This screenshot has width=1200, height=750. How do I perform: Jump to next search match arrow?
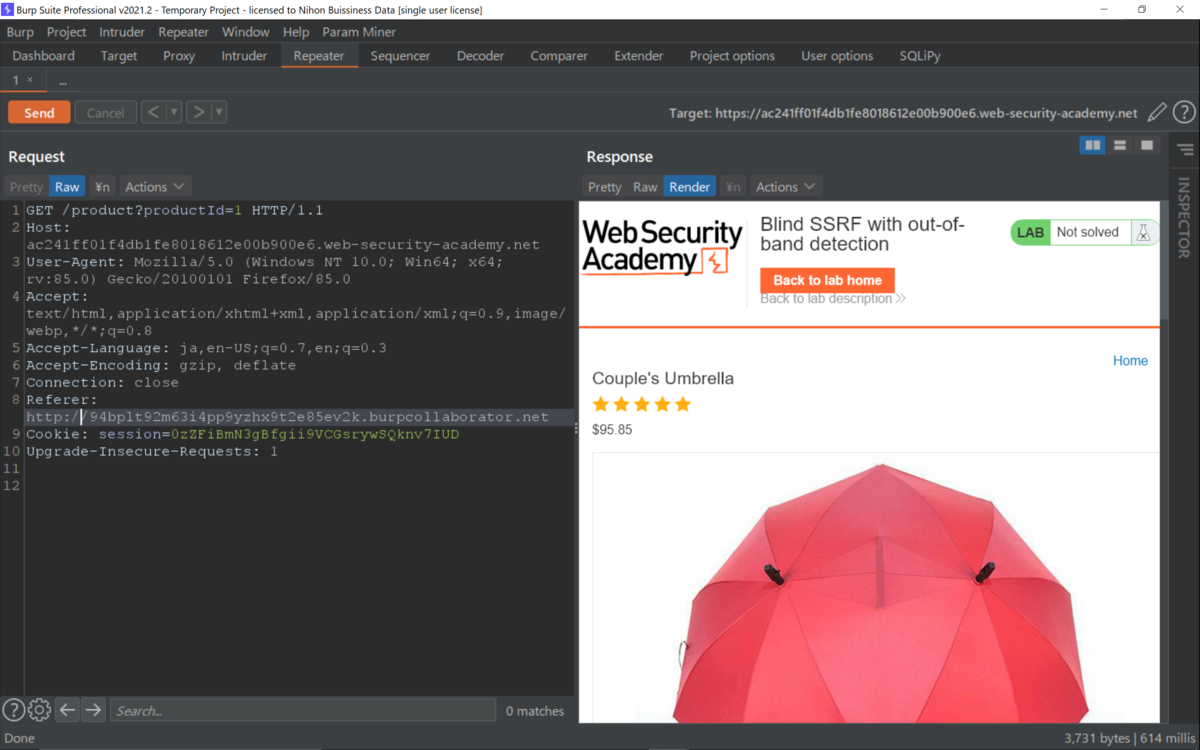pyautogui.click(x=93, y=710)
